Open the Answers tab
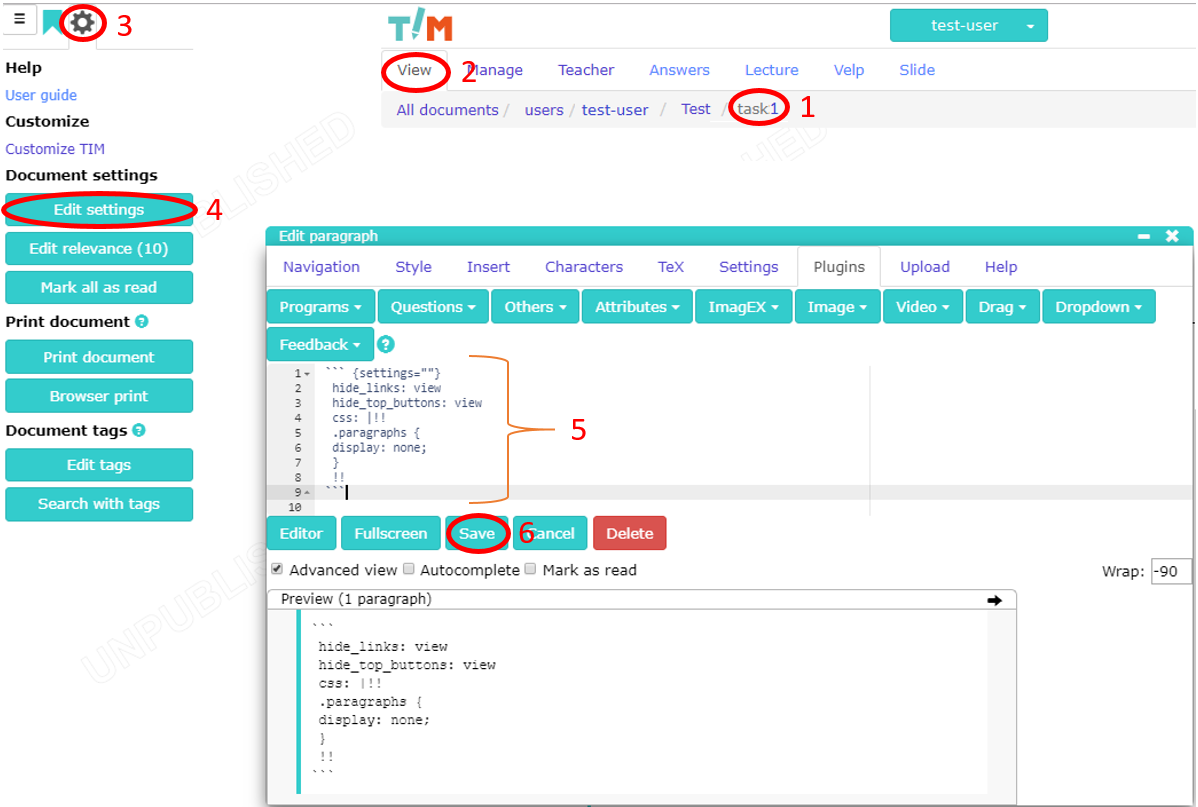1198x807 pixels. (679, 70)
